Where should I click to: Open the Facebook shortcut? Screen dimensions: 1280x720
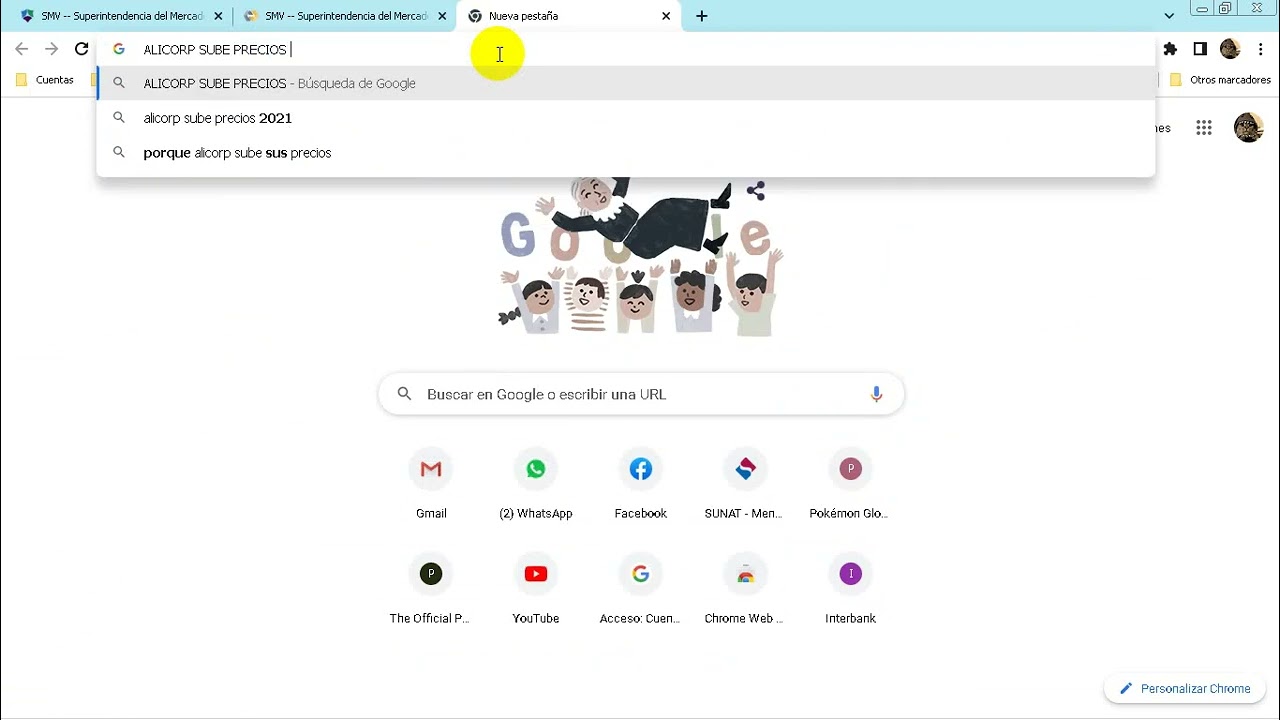coord(641,485)
